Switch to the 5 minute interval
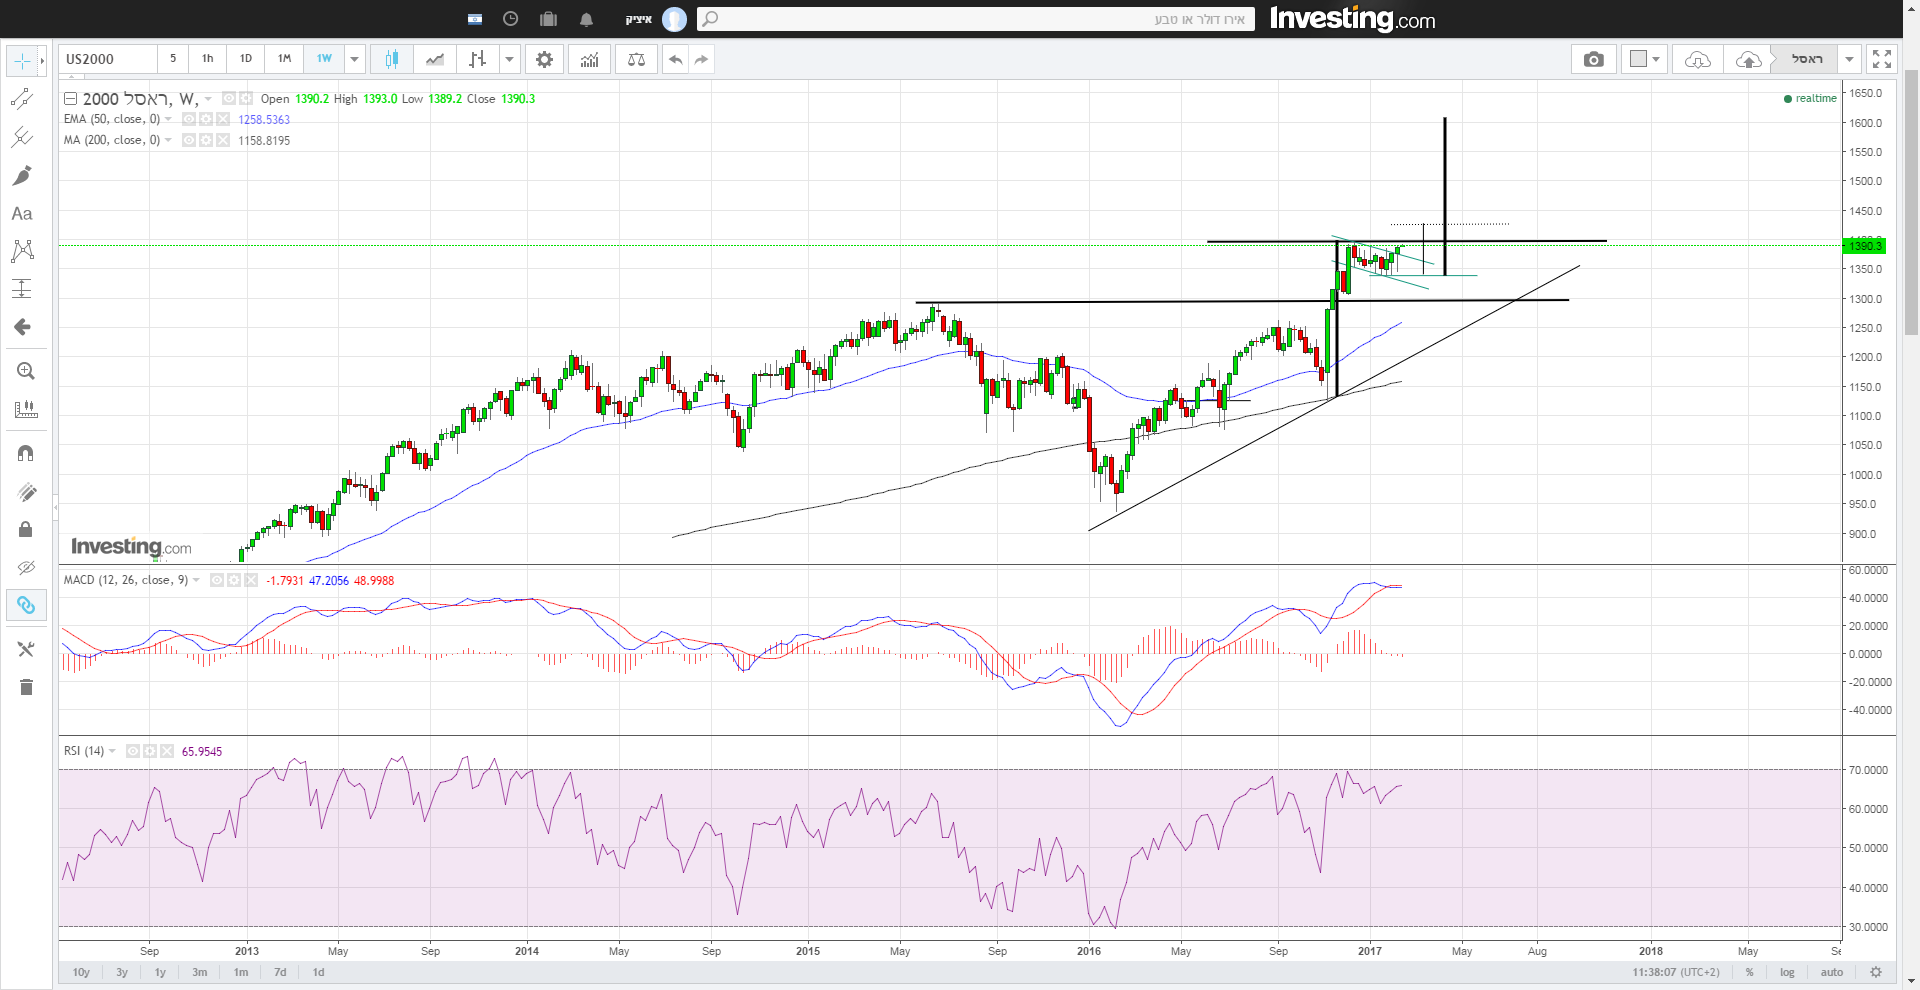The width and height of the screenshot is (1920, 990). (x=173, y=59)
